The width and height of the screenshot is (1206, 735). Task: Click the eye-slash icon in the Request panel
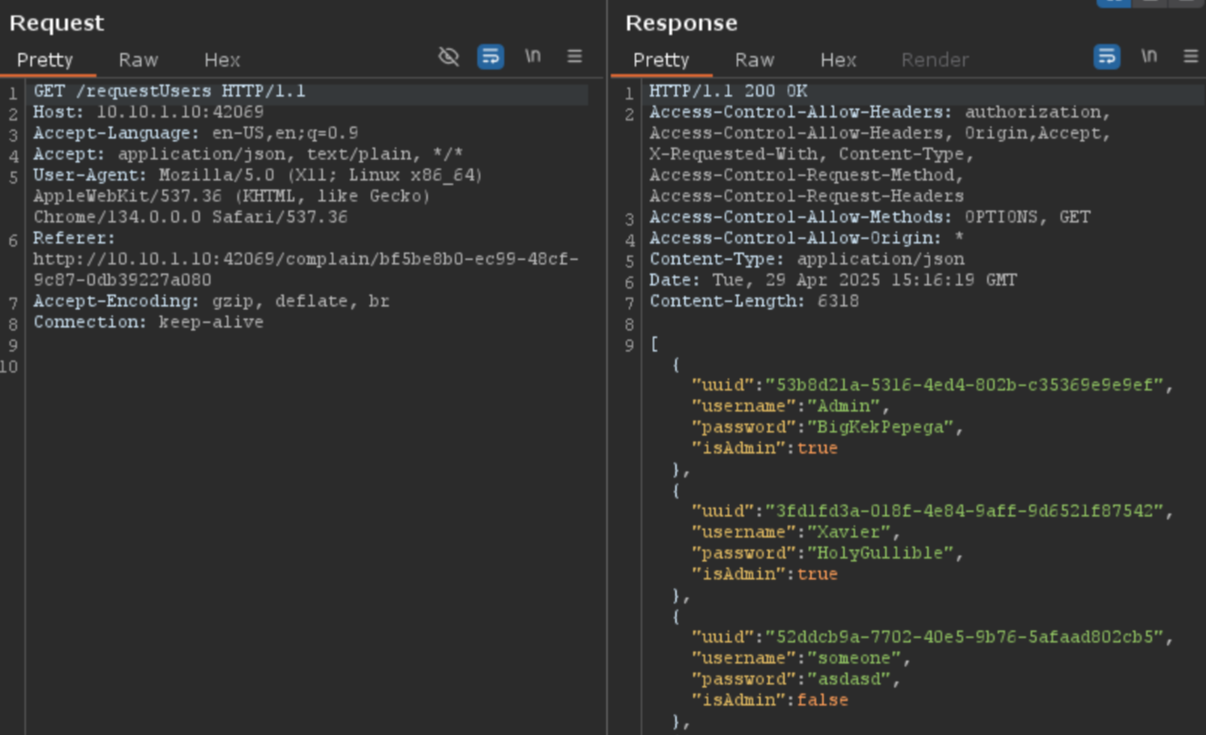tap(449, 57)
